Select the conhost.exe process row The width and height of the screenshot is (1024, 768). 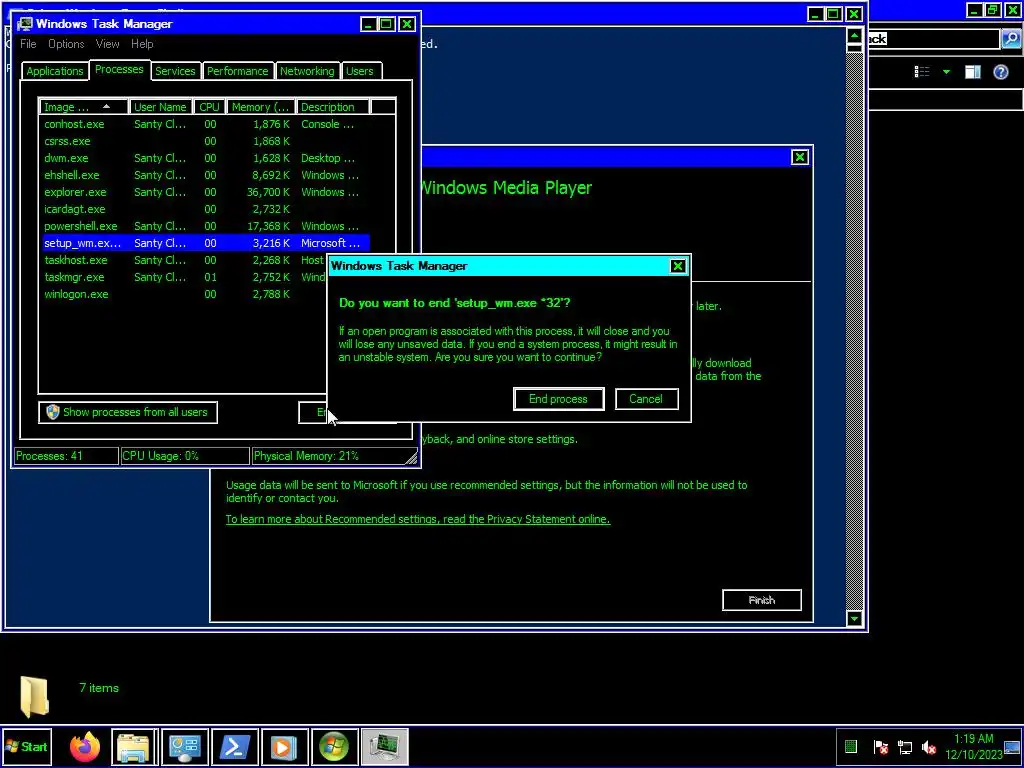(x=206, y=124)
